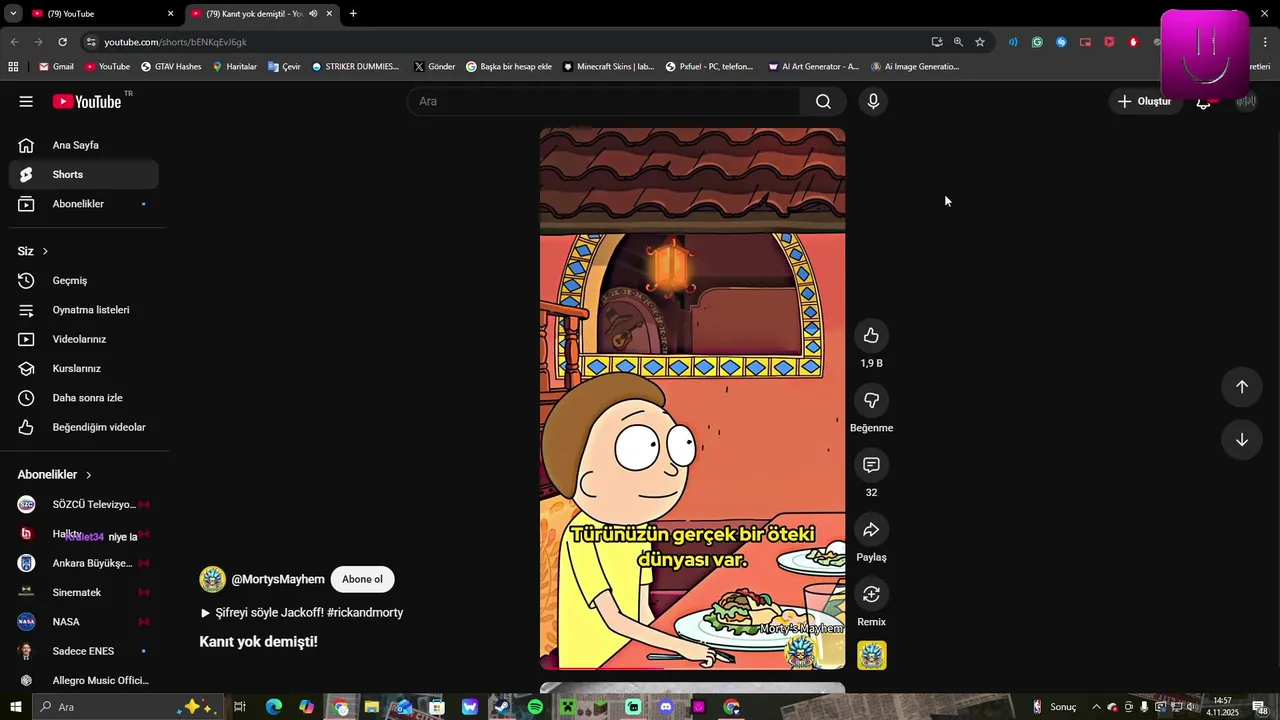
Task: Open Videolarınız
Action: pyautogui.click(x=84, y=339)
